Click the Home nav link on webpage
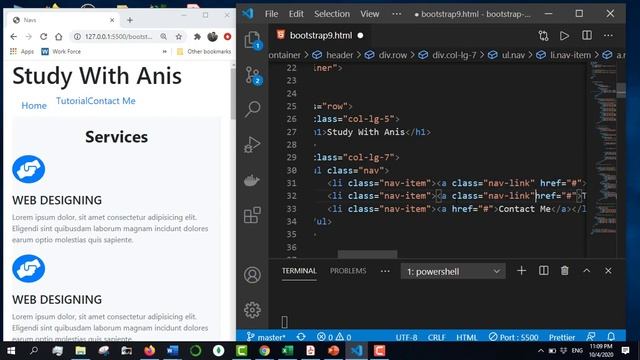The height and width of the screenshot is (360, 640). click(34, 106)
